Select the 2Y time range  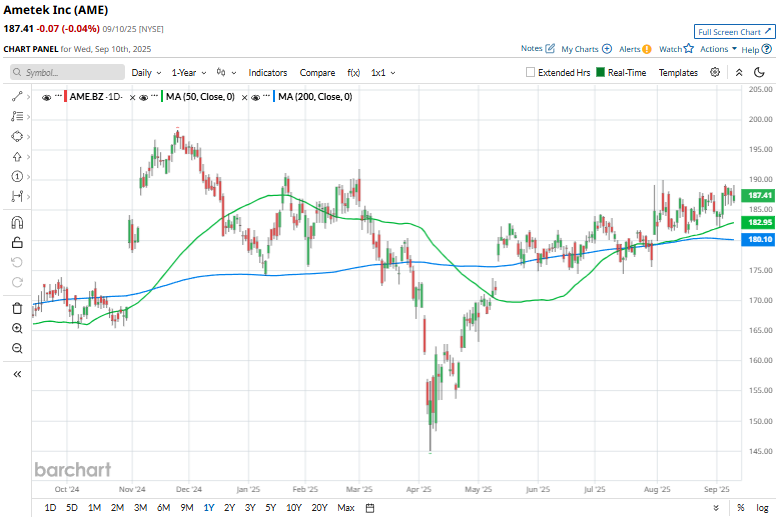pos(229,508)
